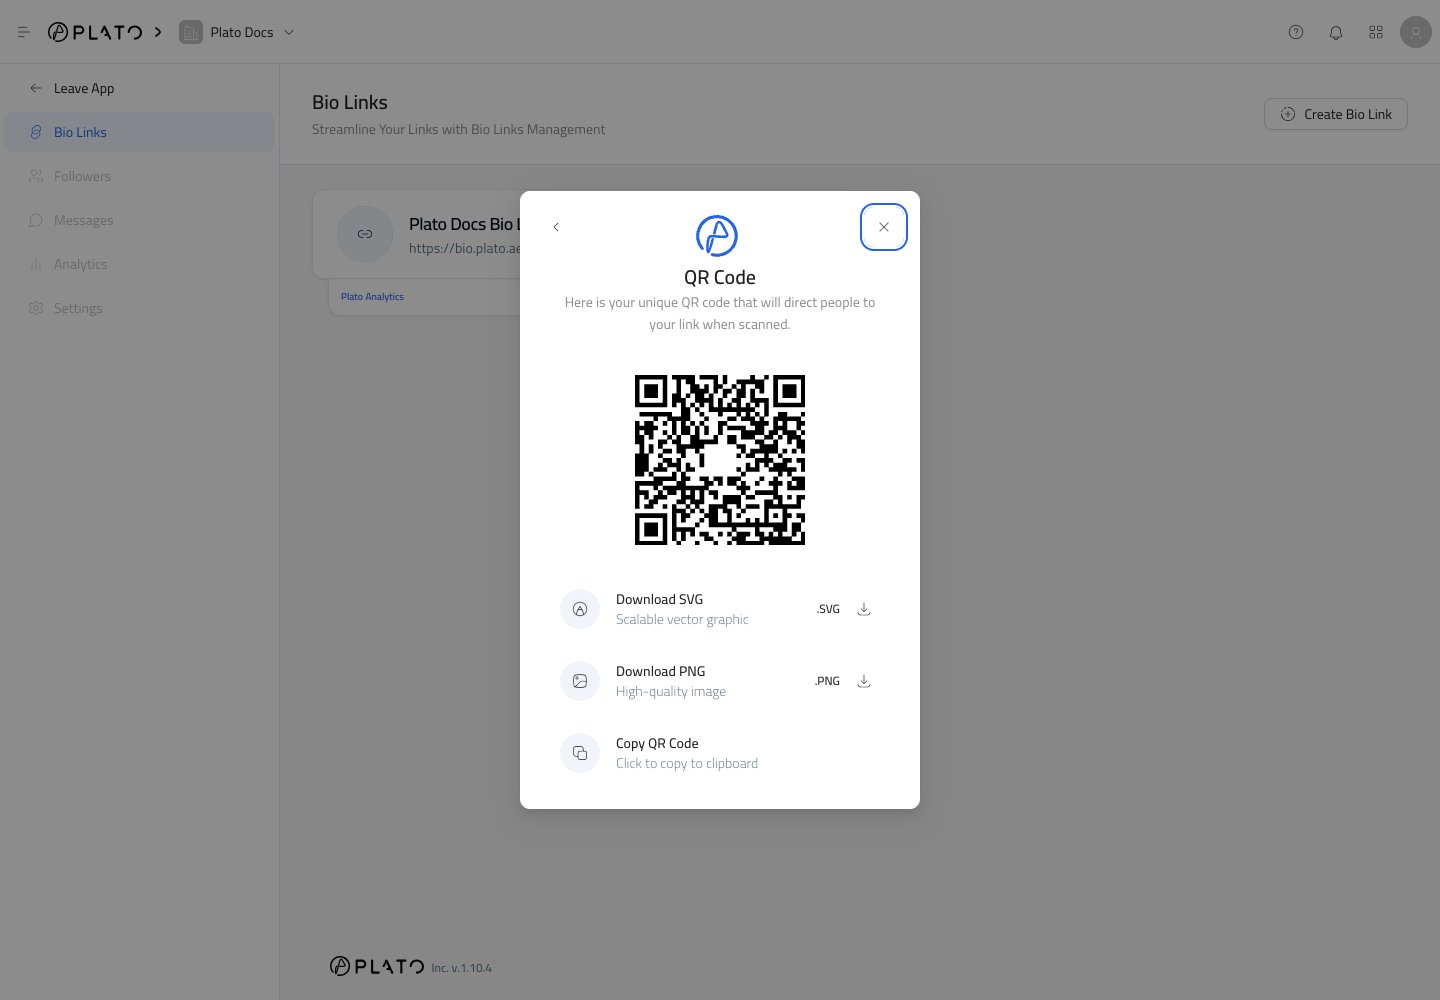Click the Leave App back arrow
This screenshot has width=1440, height=1000.
tap(36, 88)
